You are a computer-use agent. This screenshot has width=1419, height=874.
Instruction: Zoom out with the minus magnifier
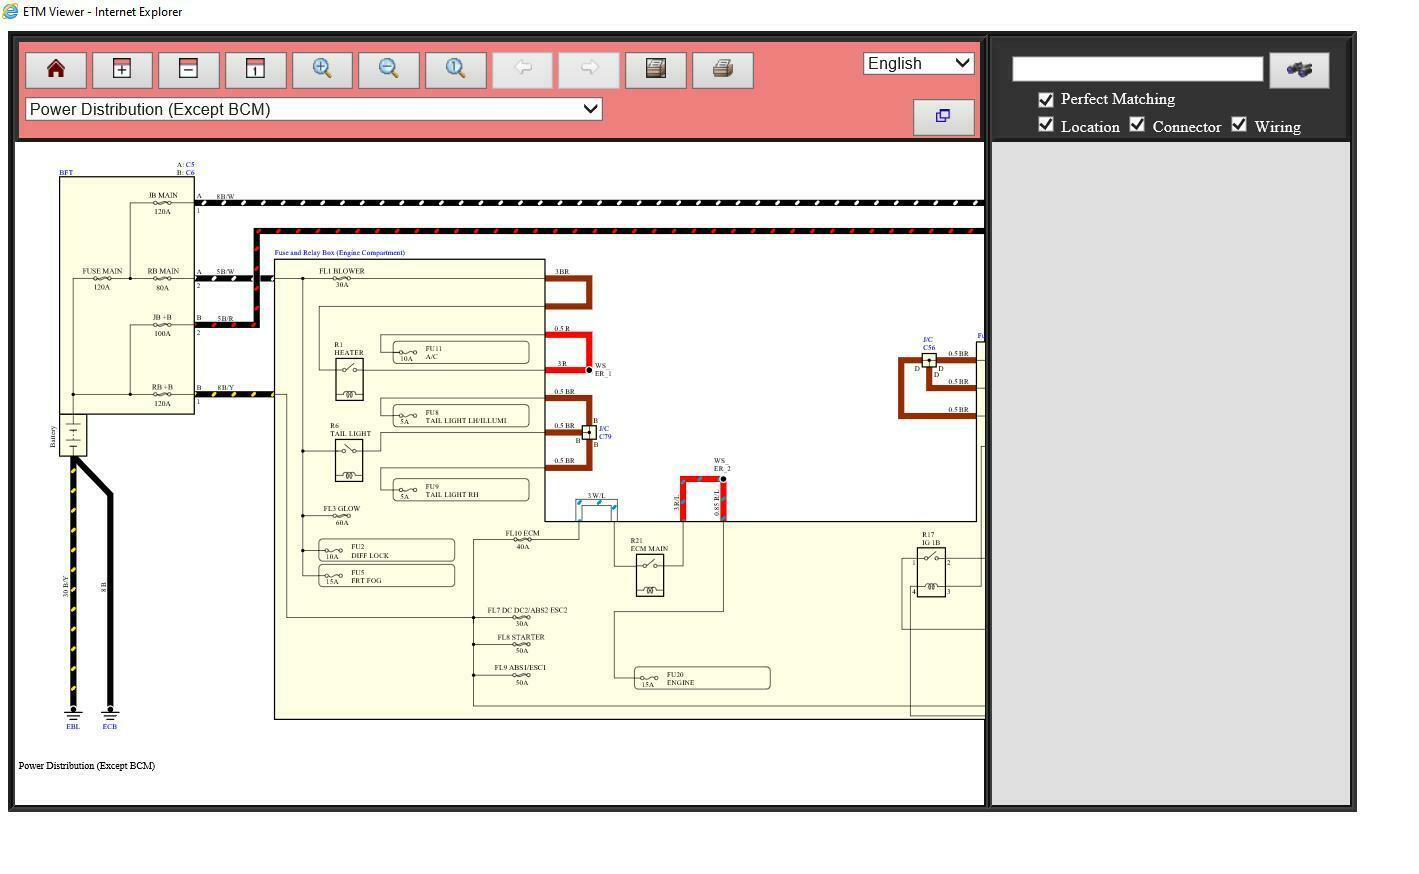tap(389, 69)
